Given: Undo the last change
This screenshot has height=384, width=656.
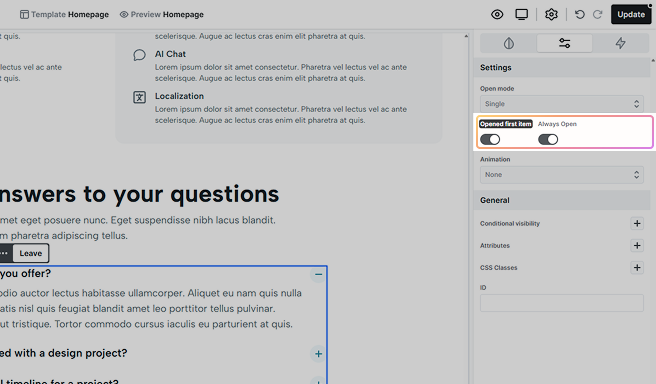Looking at the screenshot, I should [579, 15].
